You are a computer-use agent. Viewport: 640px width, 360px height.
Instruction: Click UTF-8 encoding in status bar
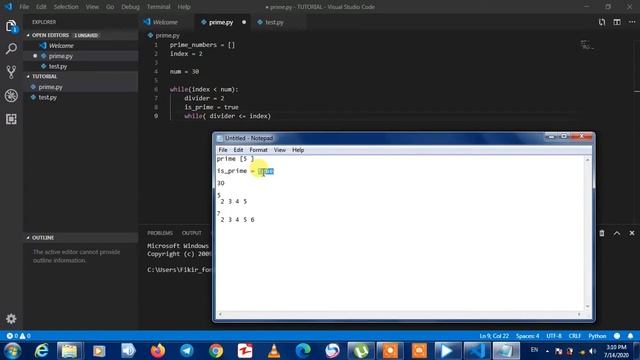pyautogui.click(x=554, y=336)
